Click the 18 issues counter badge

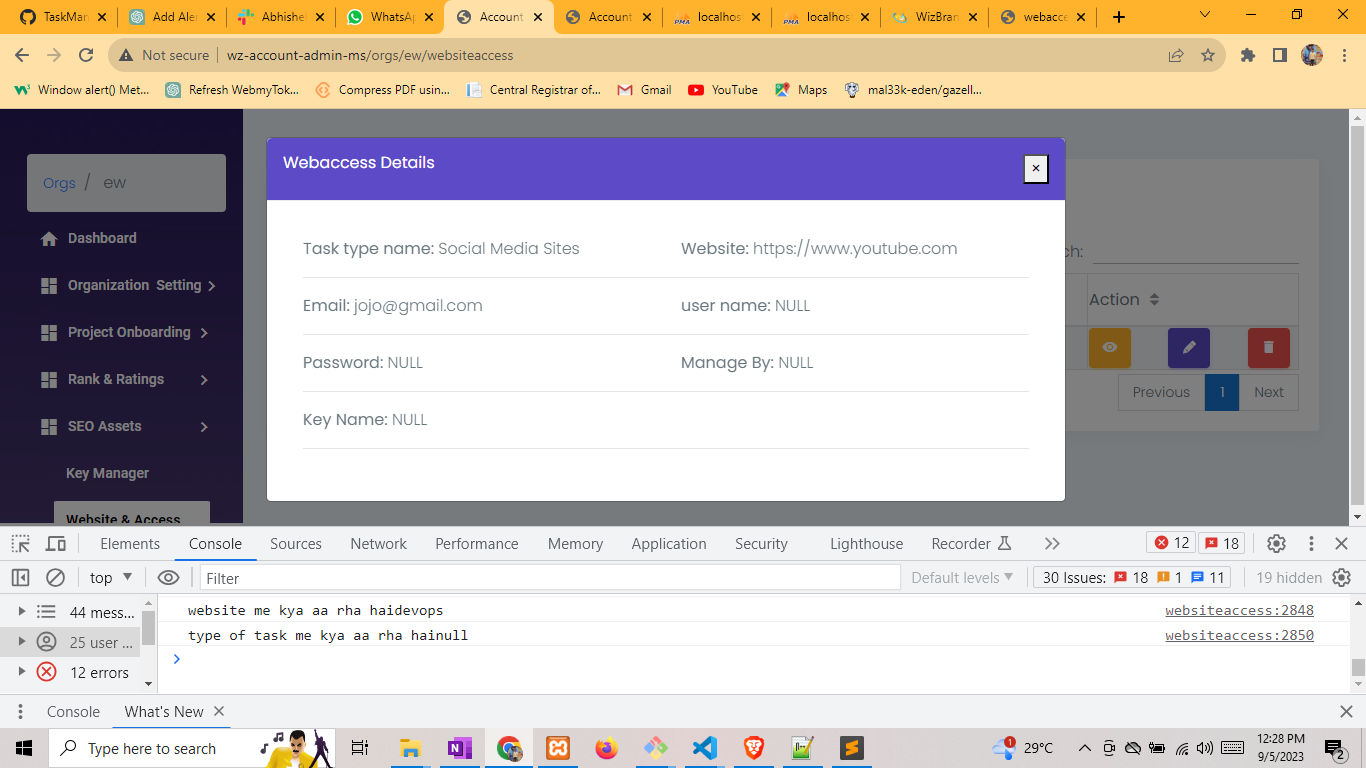(1222, 543)
